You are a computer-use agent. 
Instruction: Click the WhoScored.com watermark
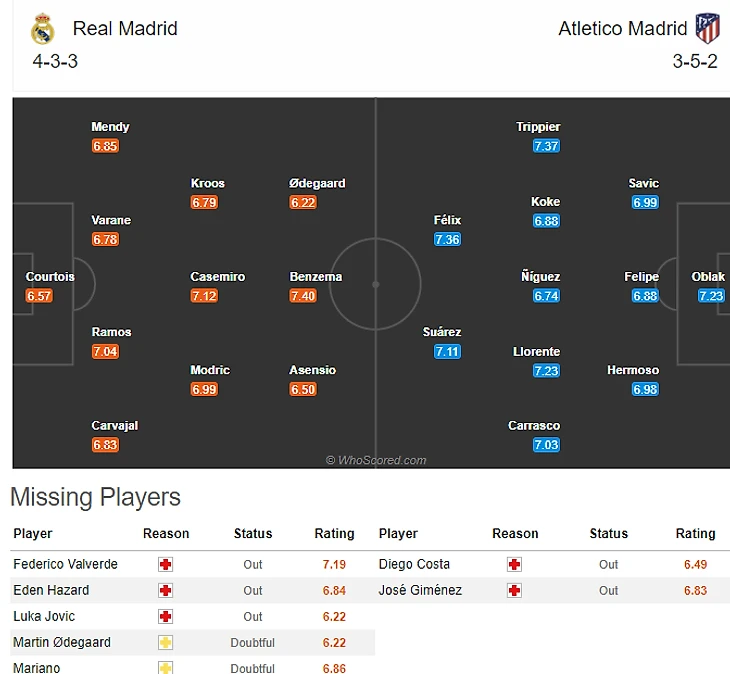pyautogui.click(x=376, y=460)
